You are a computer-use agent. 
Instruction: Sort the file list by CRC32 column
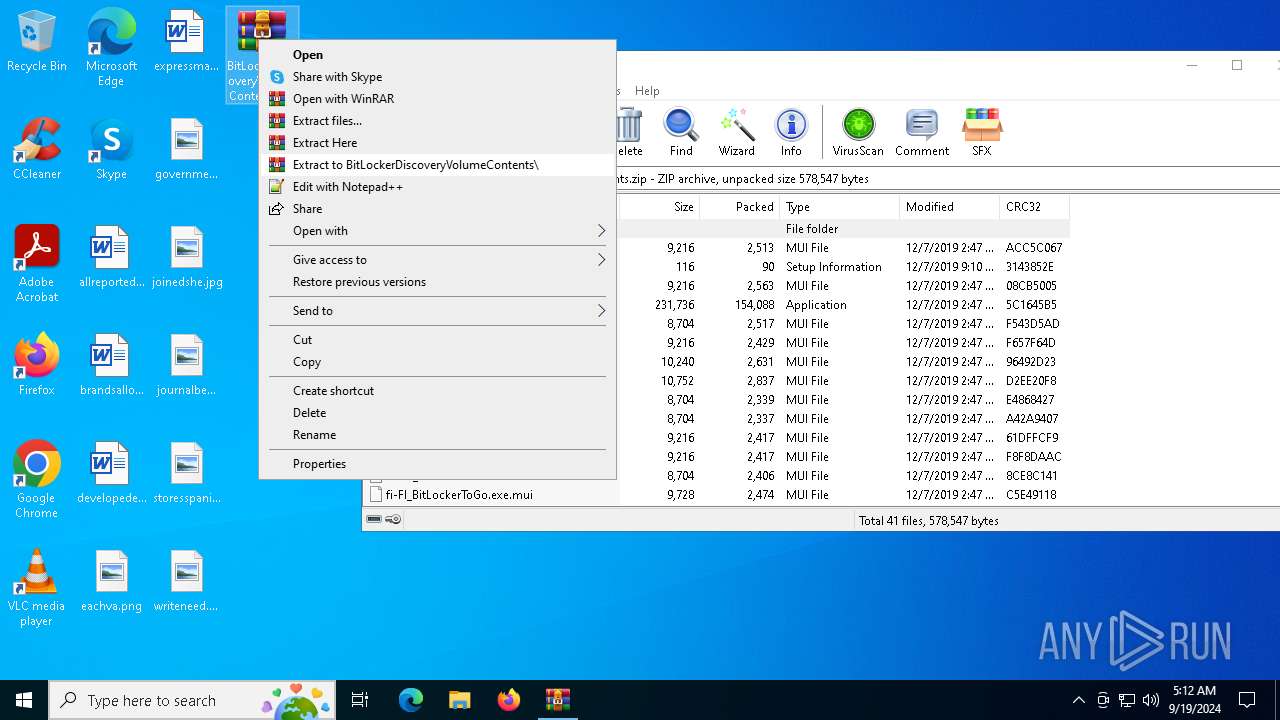pos(1034,207)
